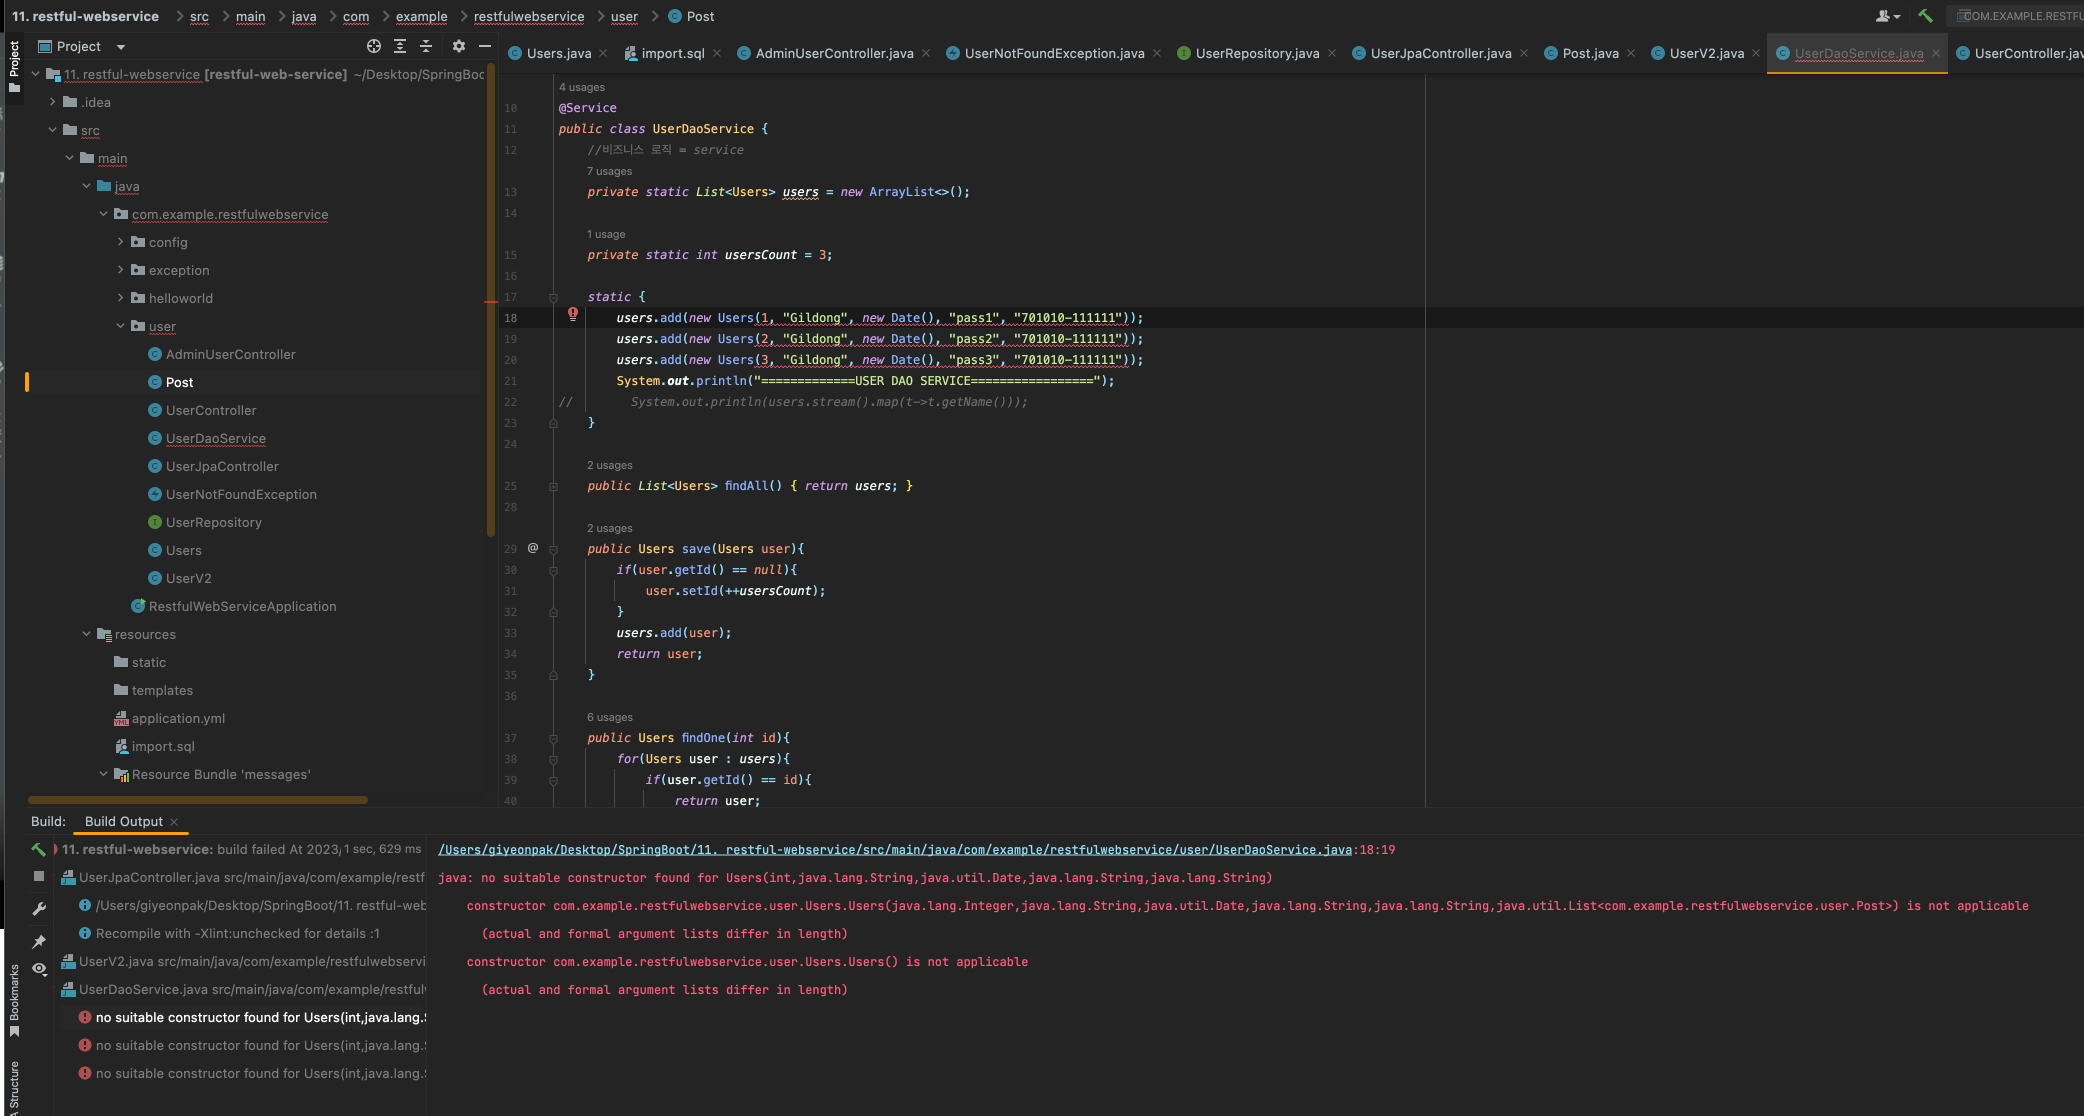Image resolution: width=2084 pixels, height=1116 pixels.
Task: Click the stop square icon in Build panel
Action: click(39, 876)
